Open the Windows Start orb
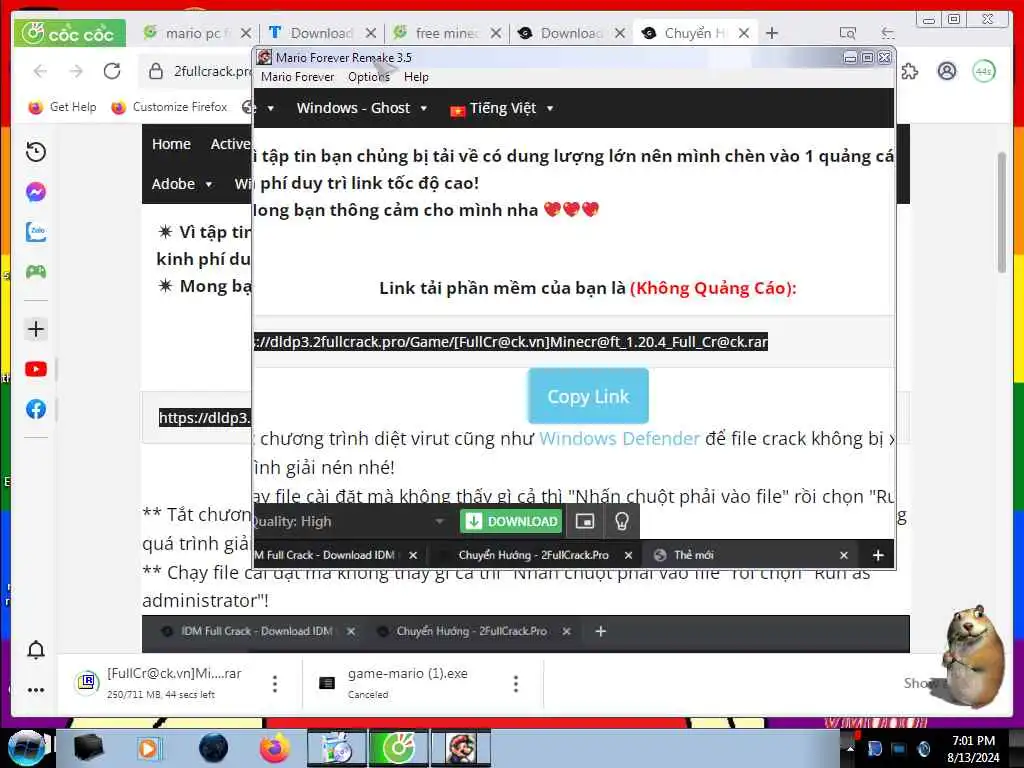1024x768 pixels. 27,748
